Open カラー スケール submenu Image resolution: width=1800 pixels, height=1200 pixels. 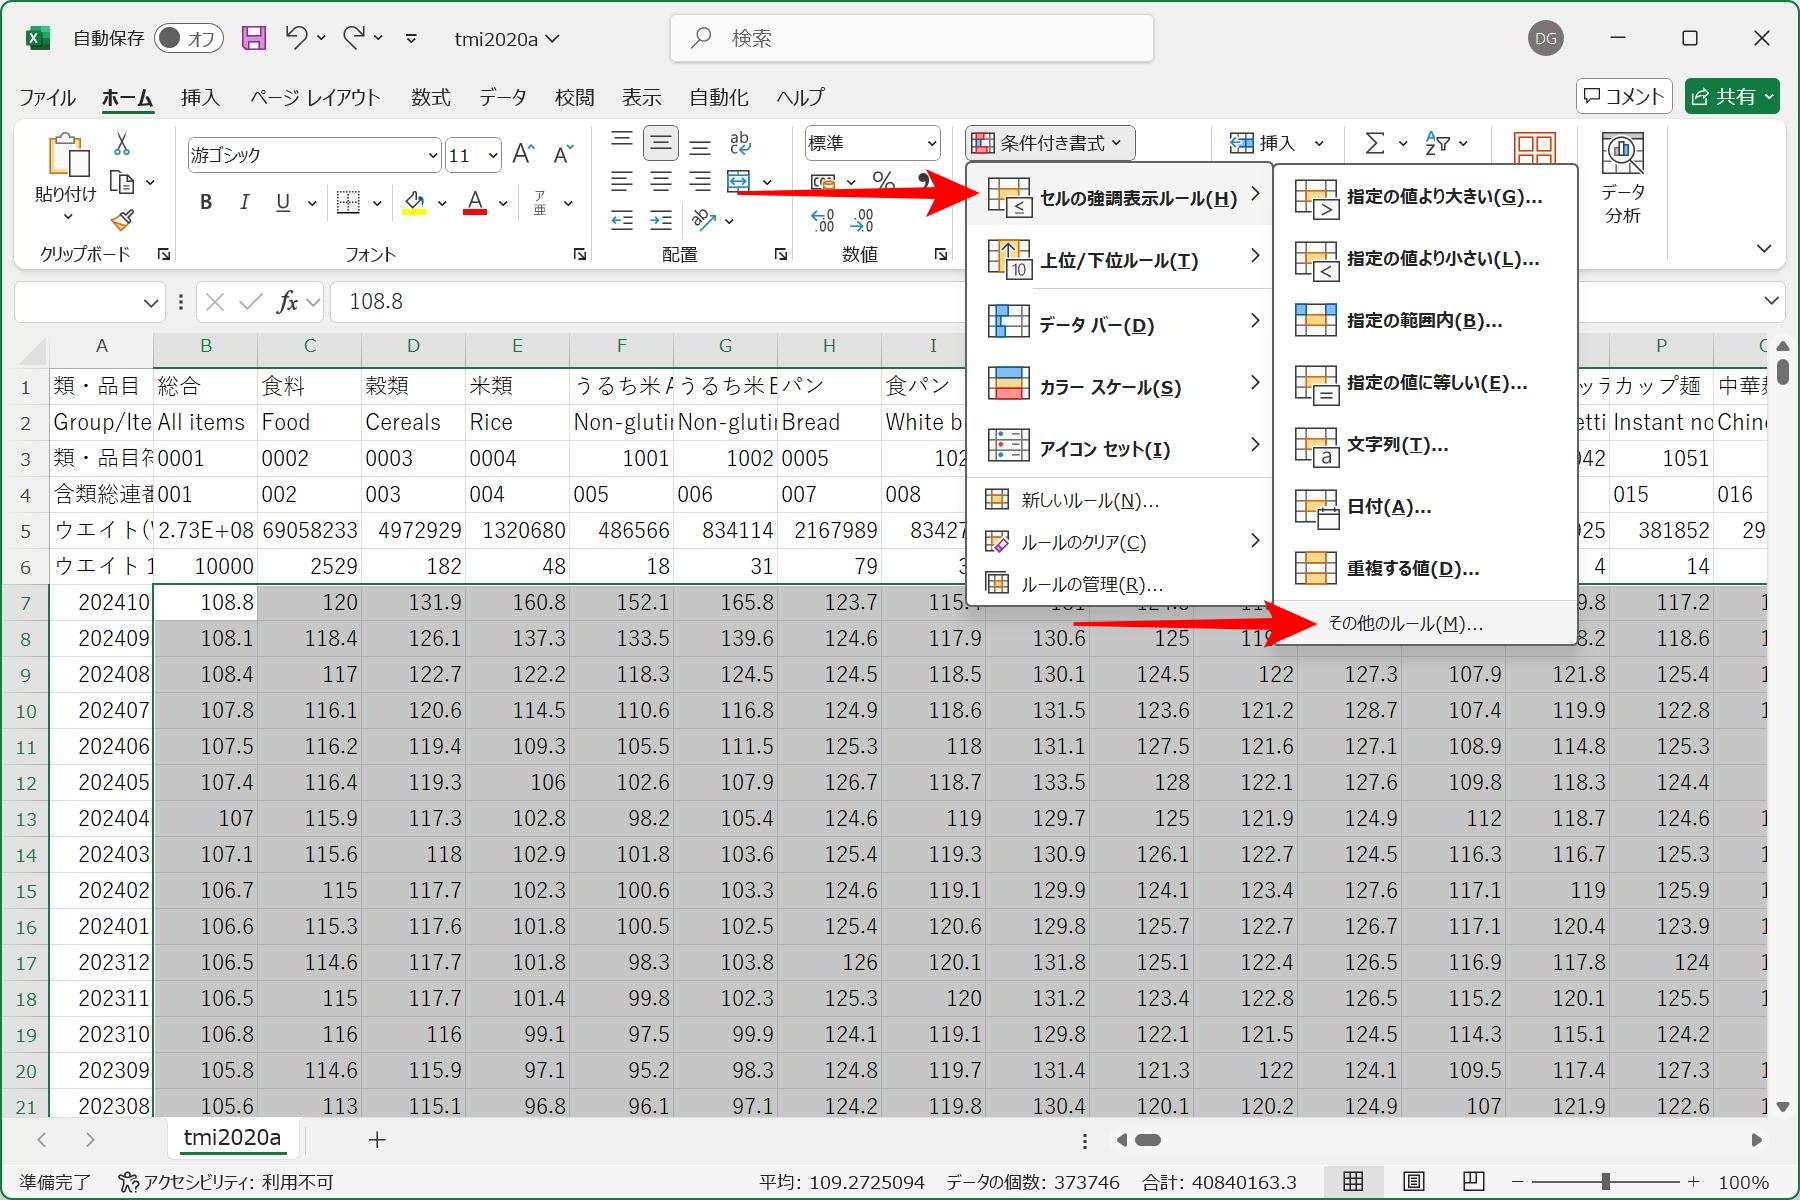click(x=1120, y=386)
